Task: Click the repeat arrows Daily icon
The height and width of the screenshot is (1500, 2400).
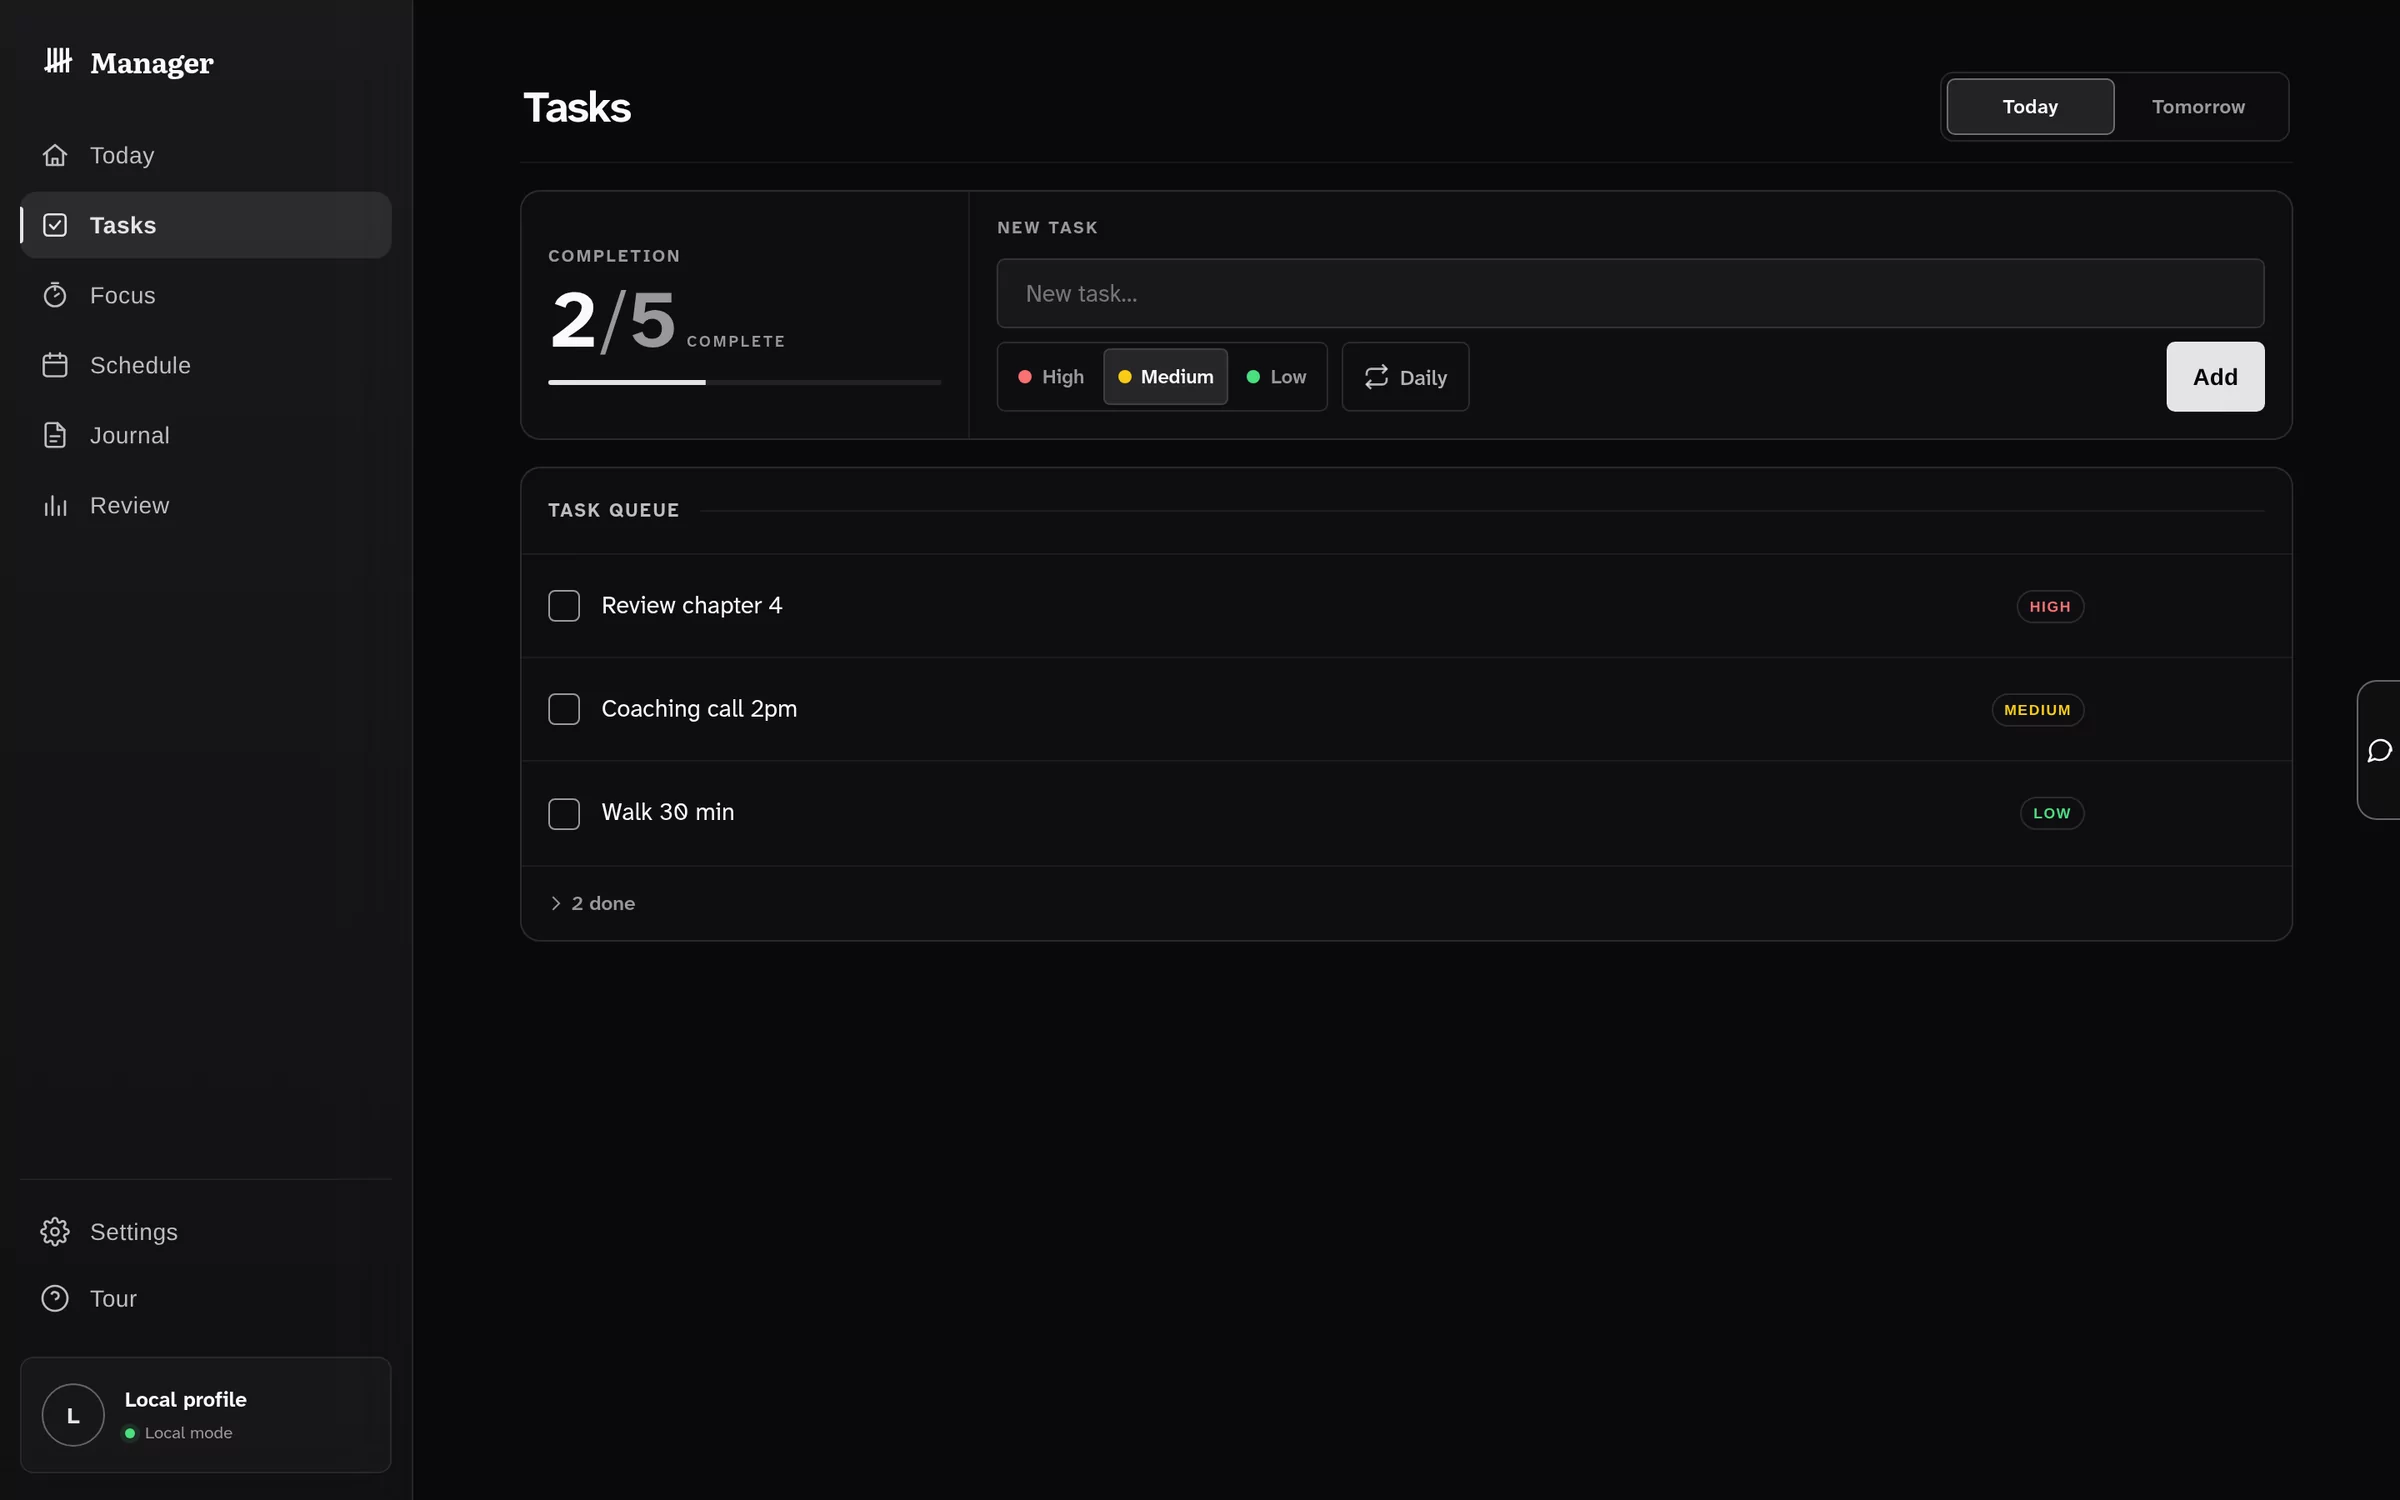Action: tap(1377, 377)
